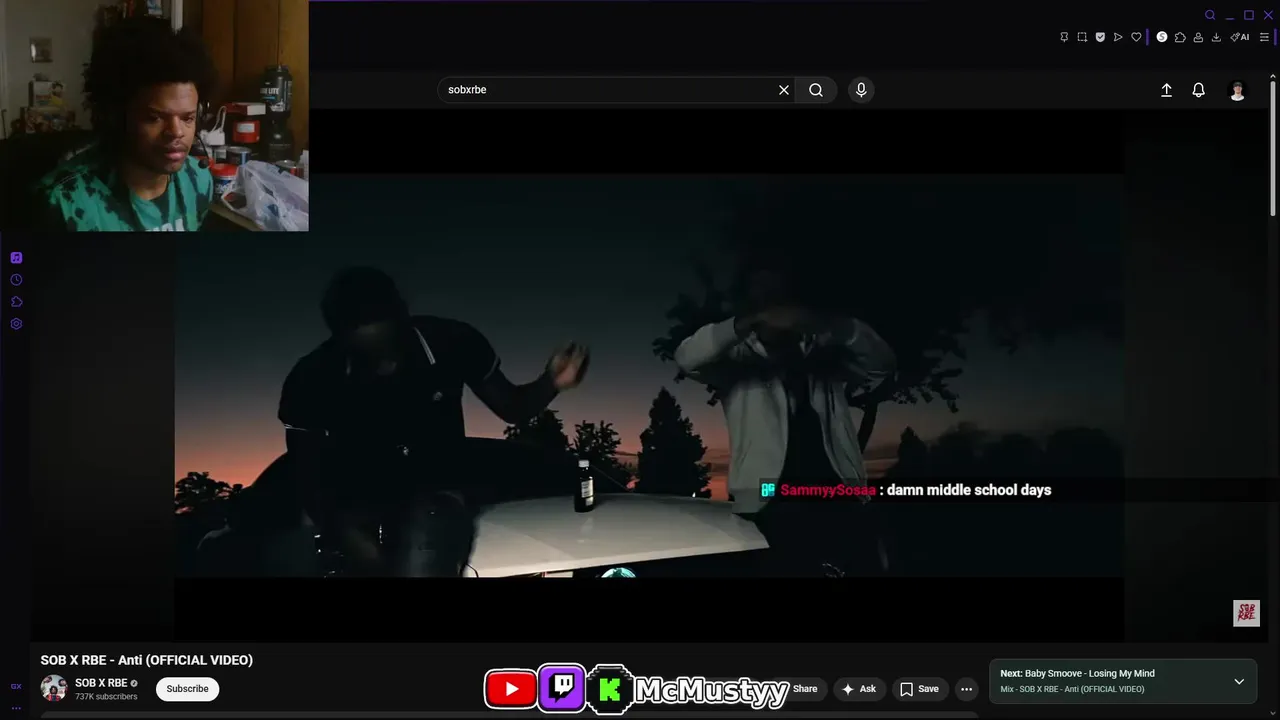Click the YouTube search magnifier button

click(816, 90)
